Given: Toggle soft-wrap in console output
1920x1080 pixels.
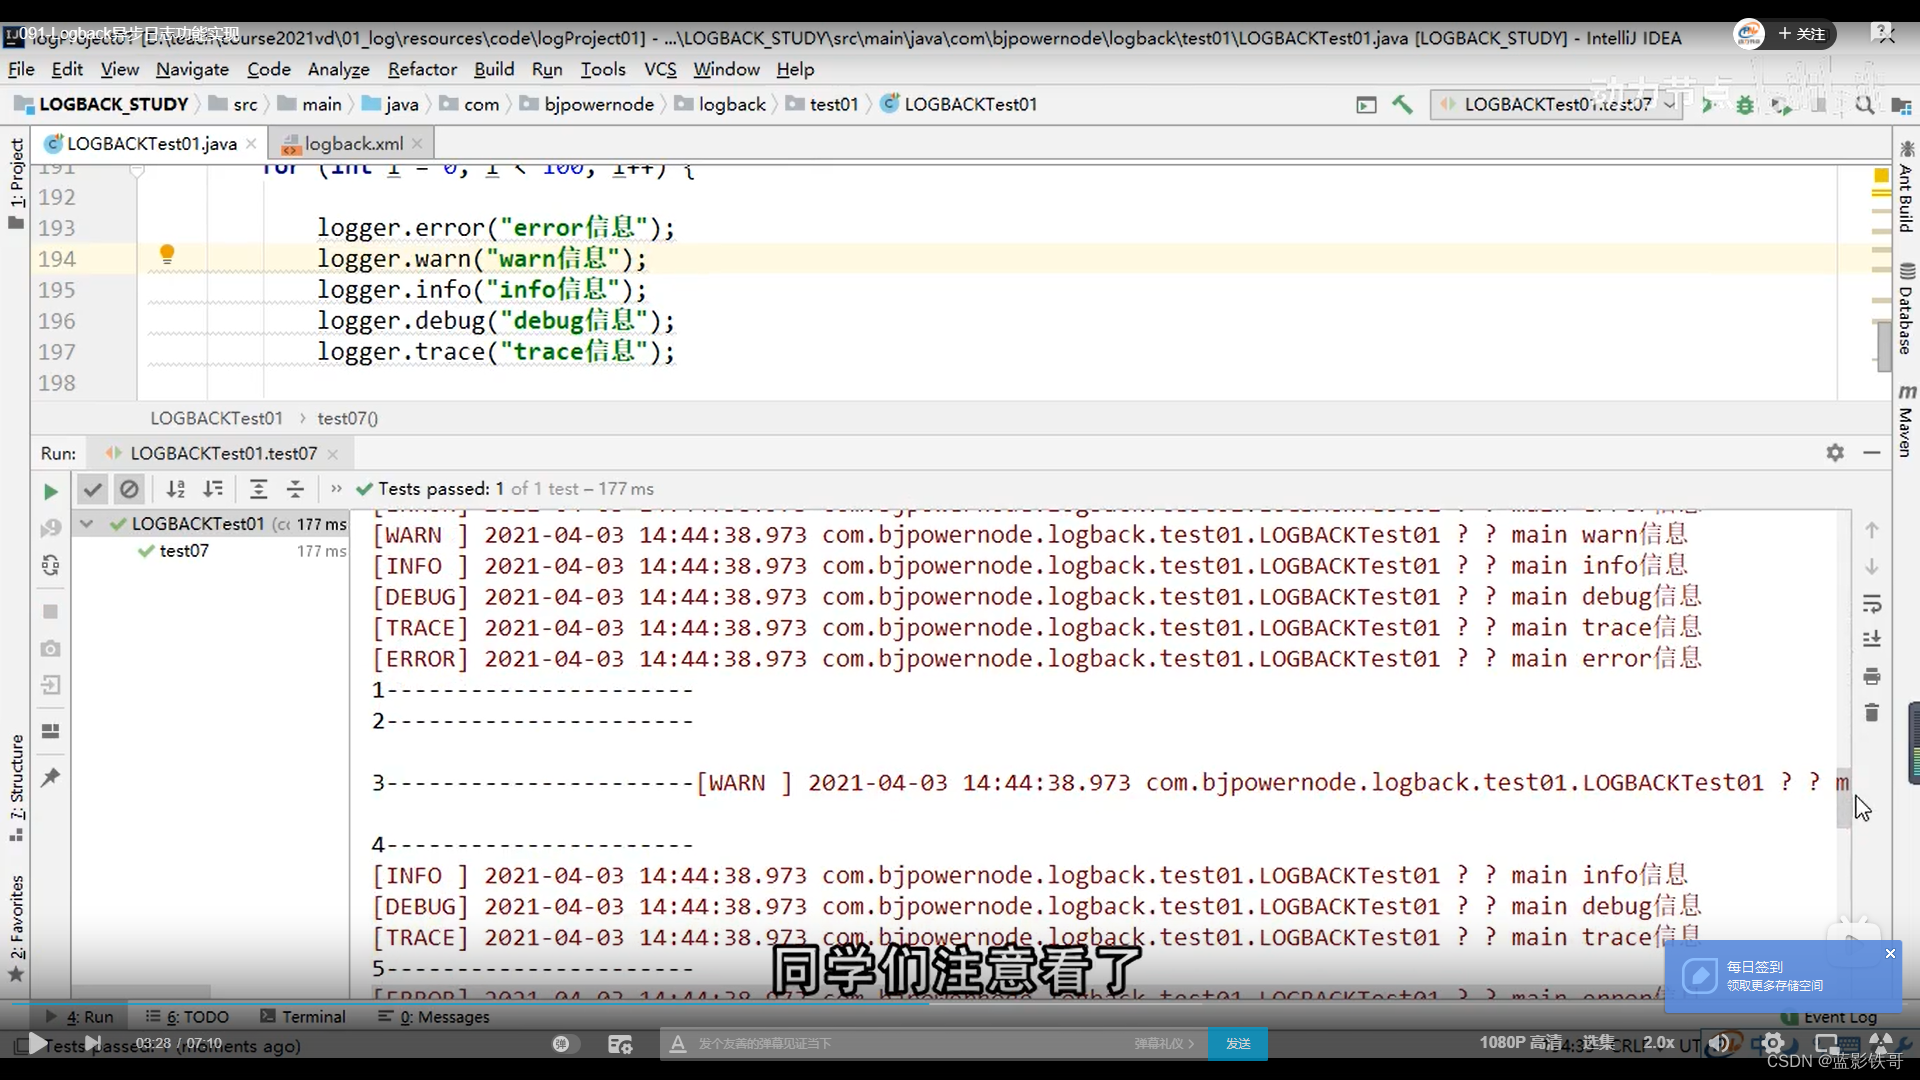Looking at the screenshot, I should 1872,604.
